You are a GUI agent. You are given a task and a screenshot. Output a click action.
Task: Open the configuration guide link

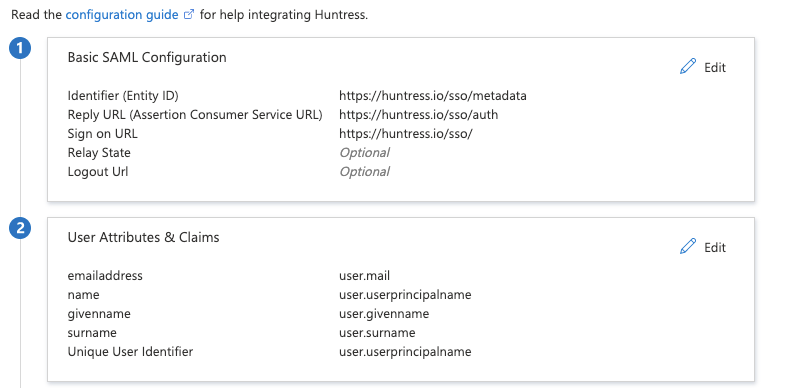pyautogui.click(x=122, y=15)
